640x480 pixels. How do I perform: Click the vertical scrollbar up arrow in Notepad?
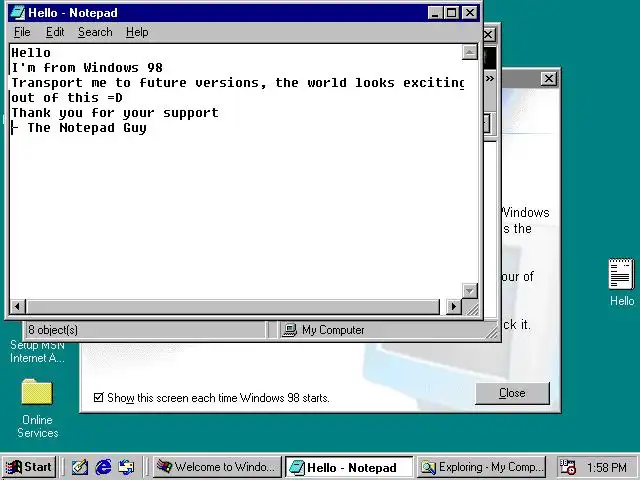(x=470, y=52)
